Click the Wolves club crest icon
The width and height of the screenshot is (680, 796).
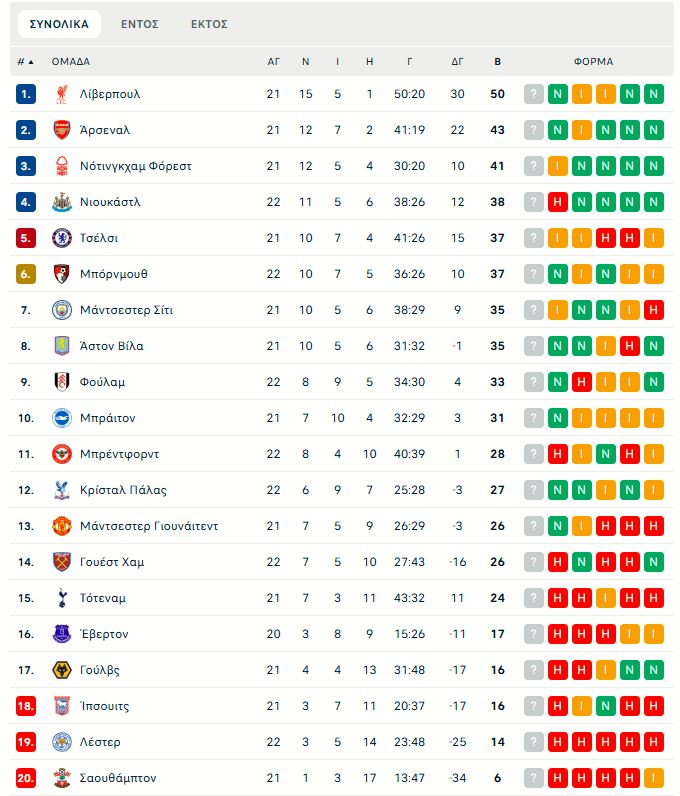[62, 670]
